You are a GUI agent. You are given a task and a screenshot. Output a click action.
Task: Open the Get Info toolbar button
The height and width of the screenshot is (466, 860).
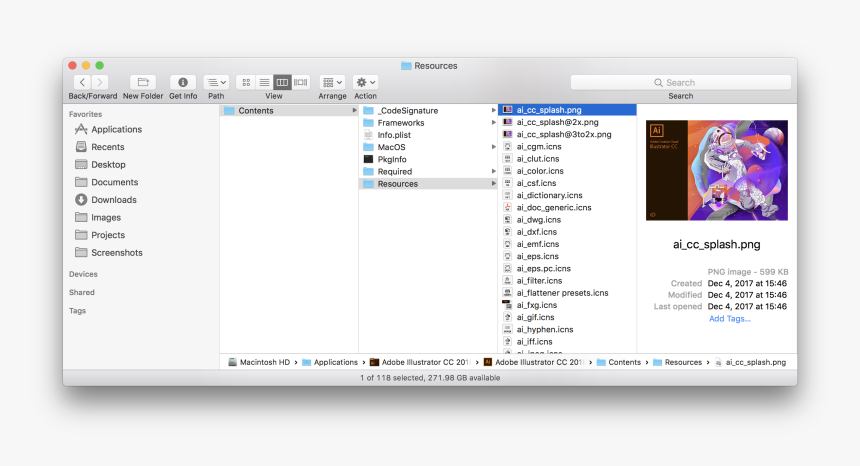click(183, 82)
